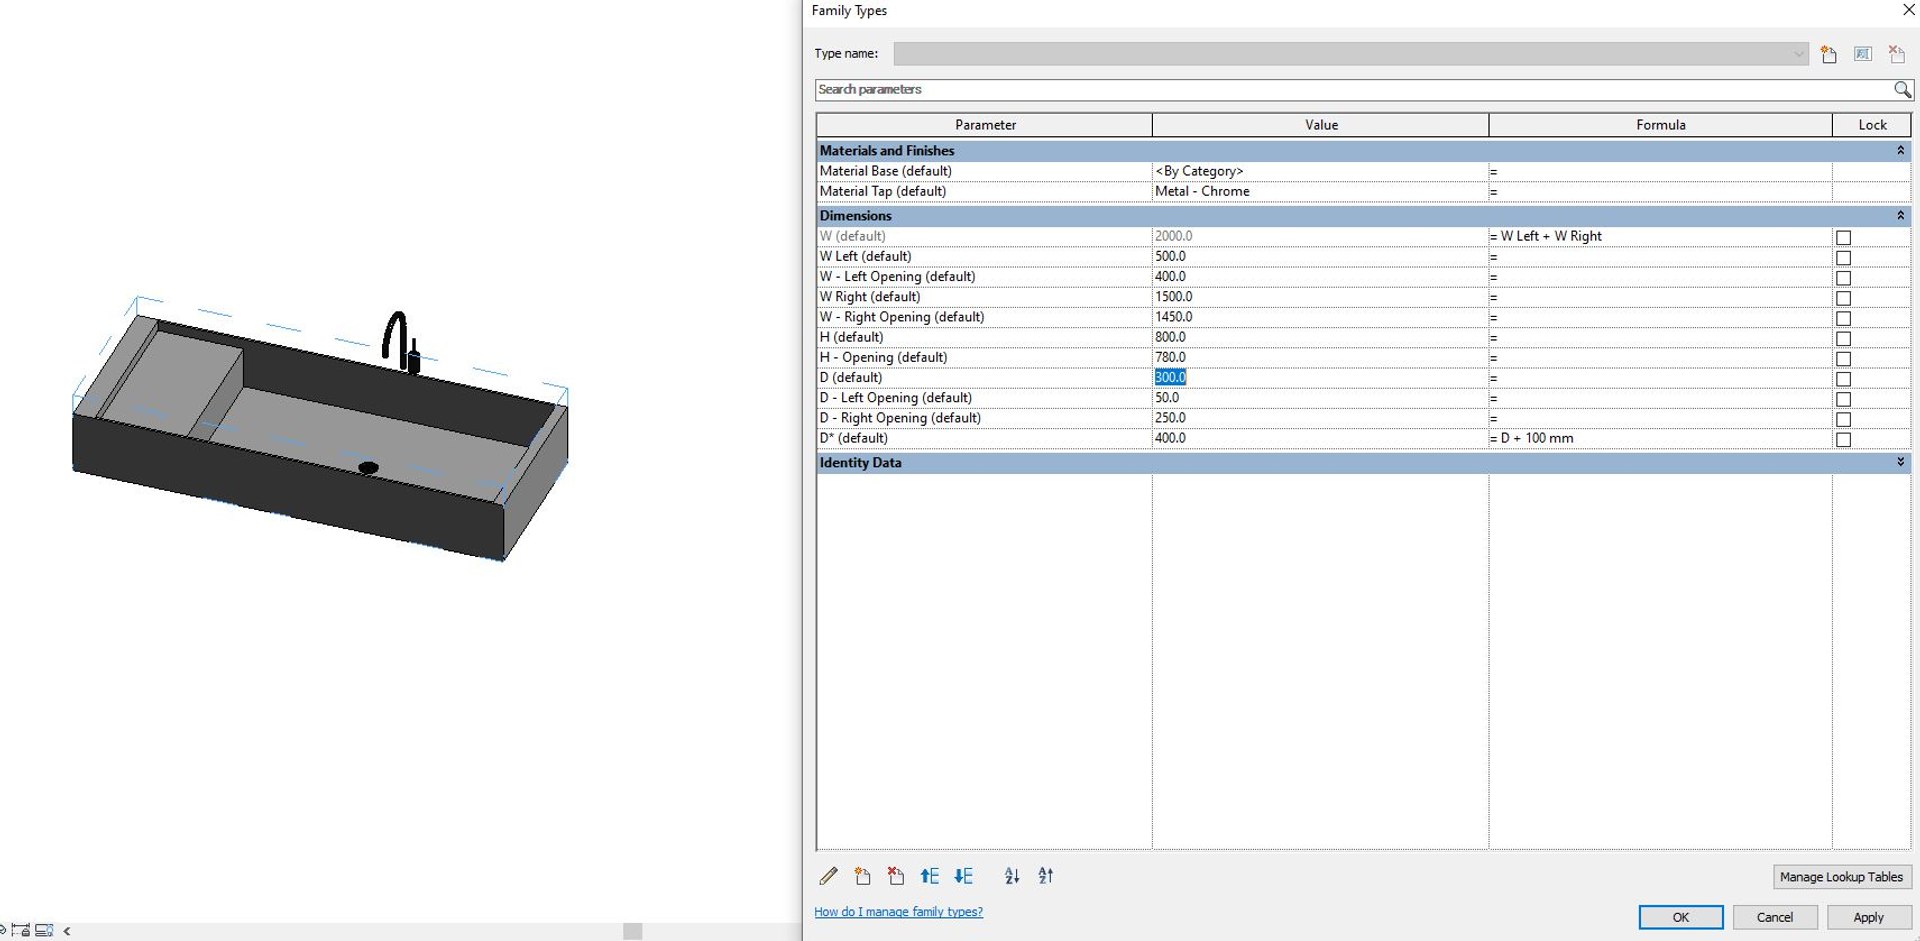Click the formula '= D + 100 mm'
This screenshot has height=941, width=1920.
1532,439
